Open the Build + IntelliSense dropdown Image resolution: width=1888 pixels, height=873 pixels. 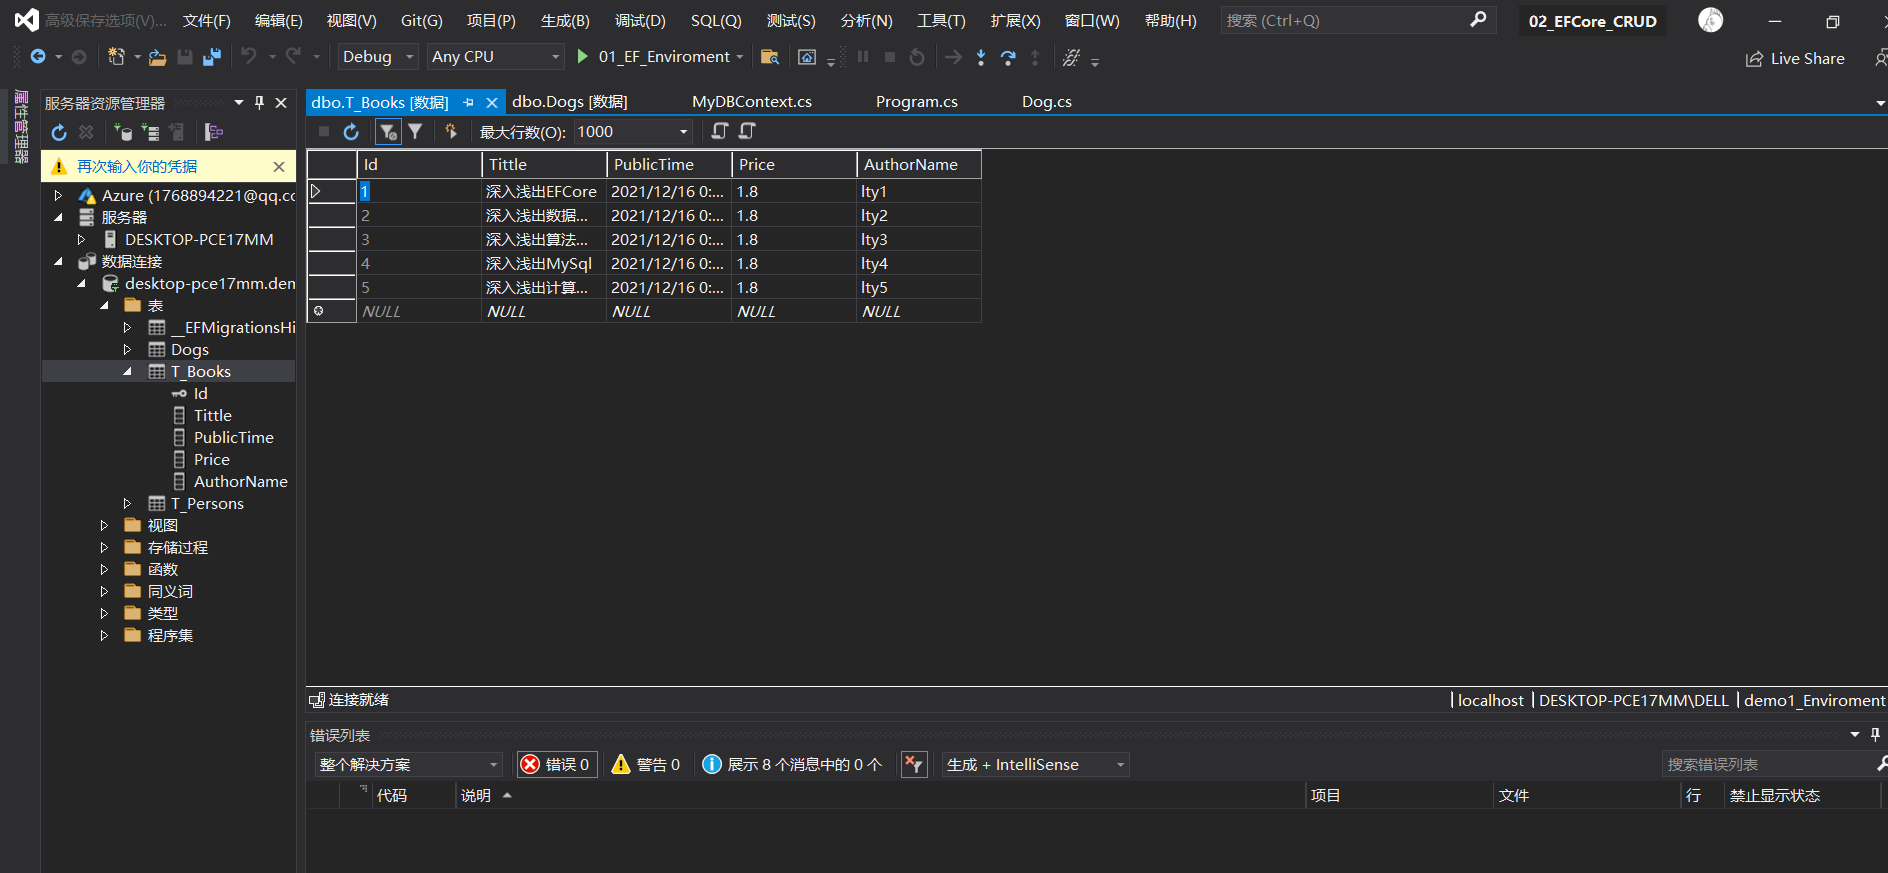click(1036, 764)
